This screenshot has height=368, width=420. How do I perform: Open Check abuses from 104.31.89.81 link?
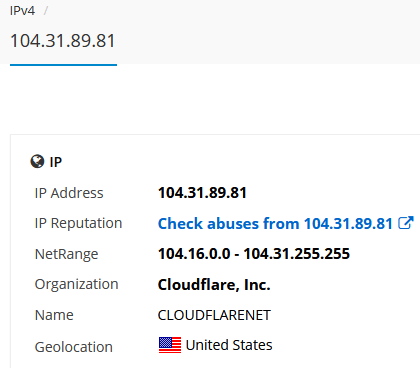point(275,223)
